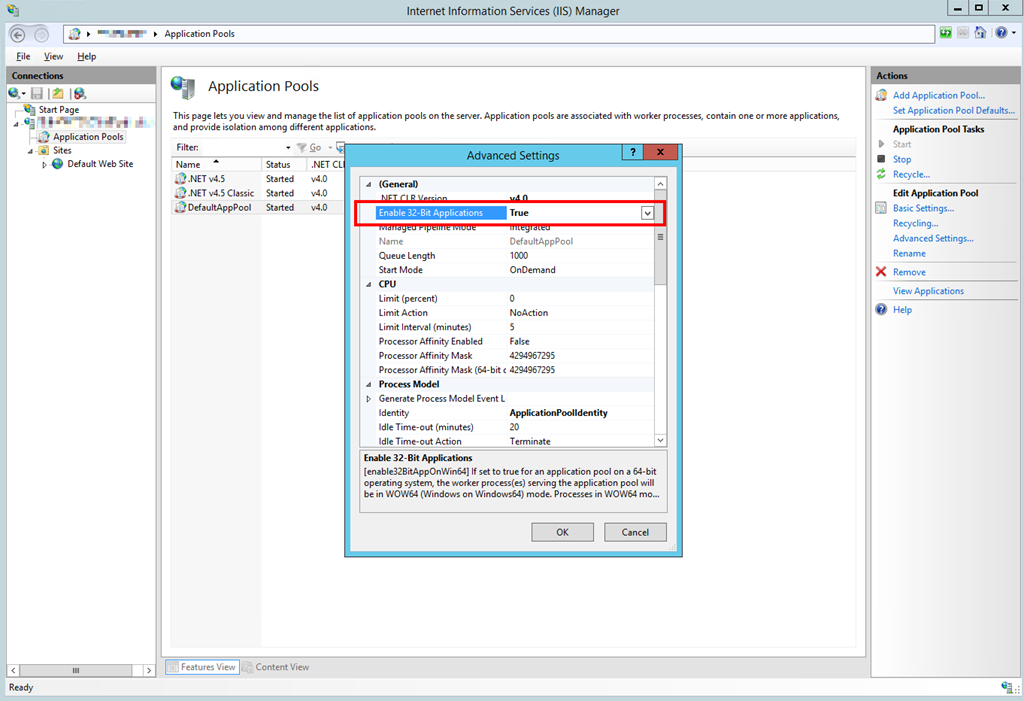This screenshot has height=701, width=1024.
Task: Click the settings list scroll down arrow
Action: 660,441
